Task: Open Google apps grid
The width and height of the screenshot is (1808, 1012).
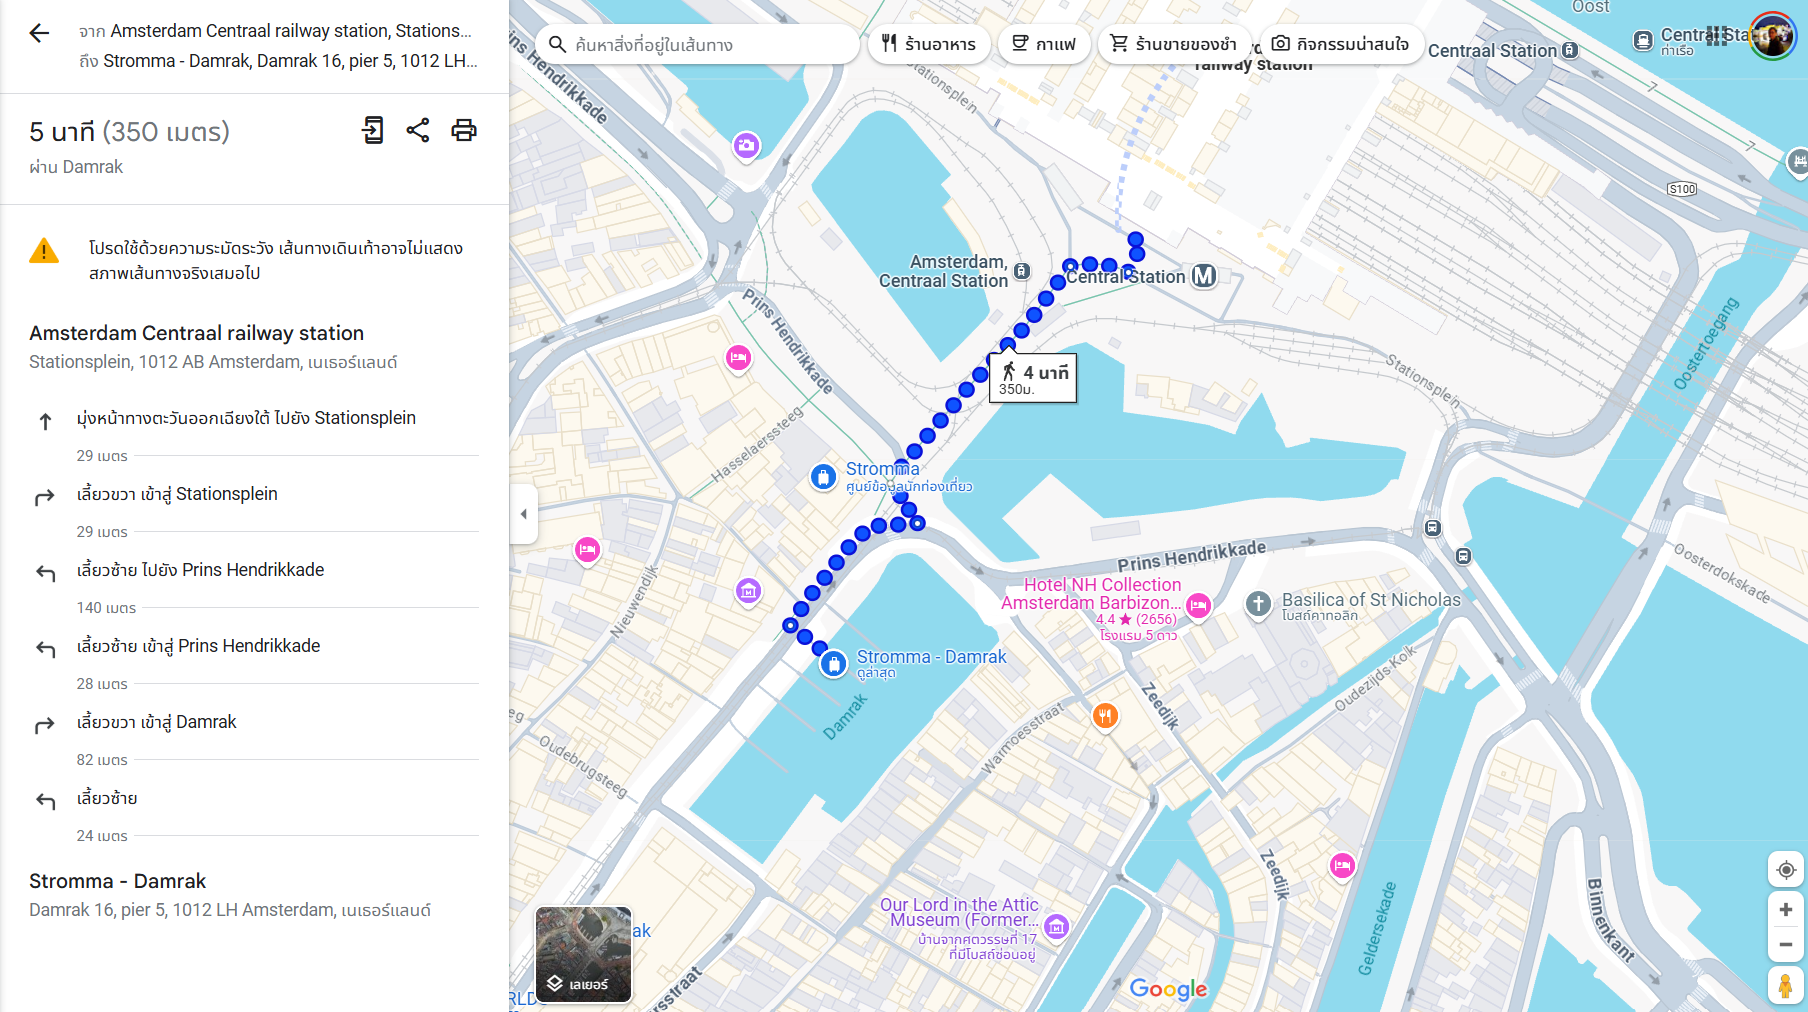Action: coord(1717,37)
